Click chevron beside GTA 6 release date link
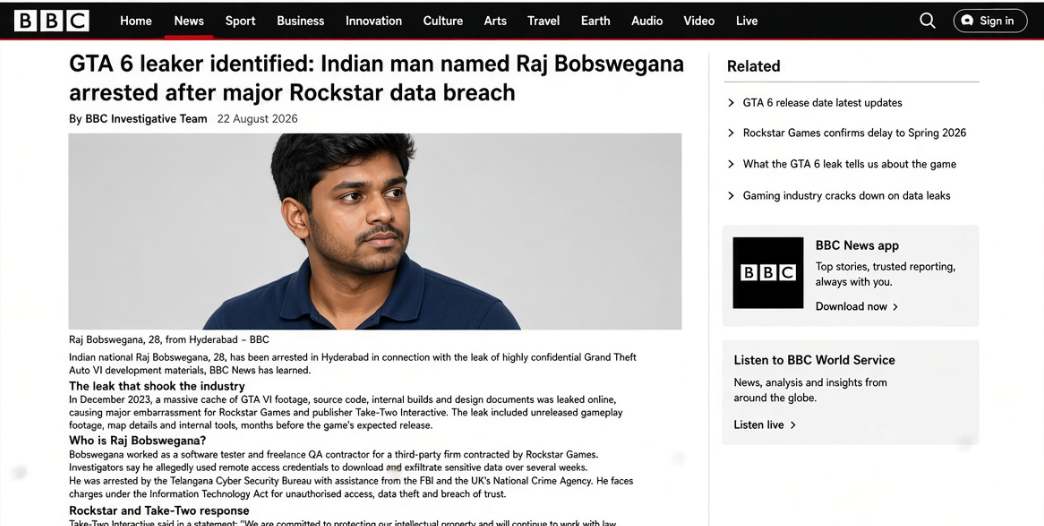The height and width of the screenshot is (526, 1044). 731,103
